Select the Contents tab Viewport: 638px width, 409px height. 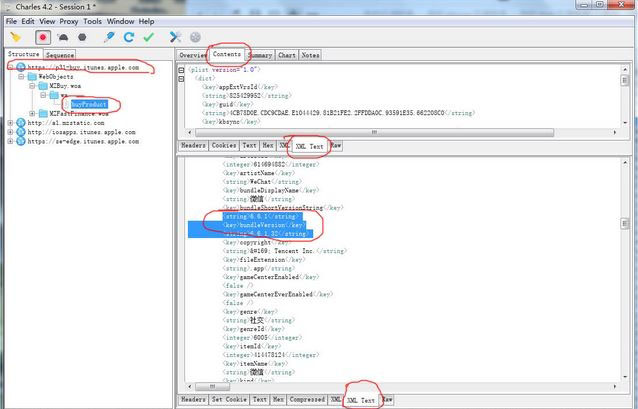[227, 54]
